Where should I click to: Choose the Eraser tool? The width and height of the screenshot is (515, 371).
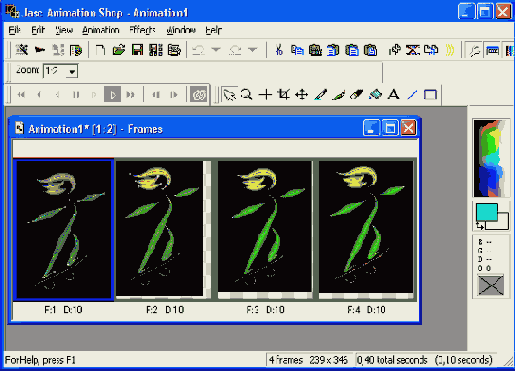point(356,95)
